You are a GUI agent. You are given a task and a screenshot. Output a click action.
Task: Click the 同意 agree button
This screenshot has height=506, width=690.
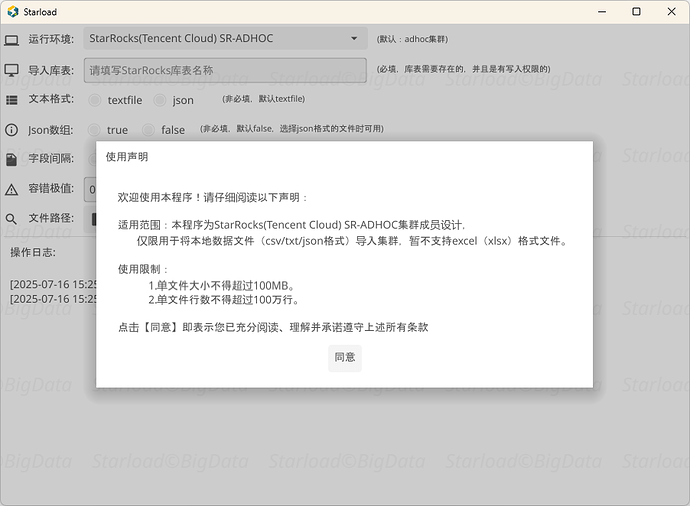(345, 358)
